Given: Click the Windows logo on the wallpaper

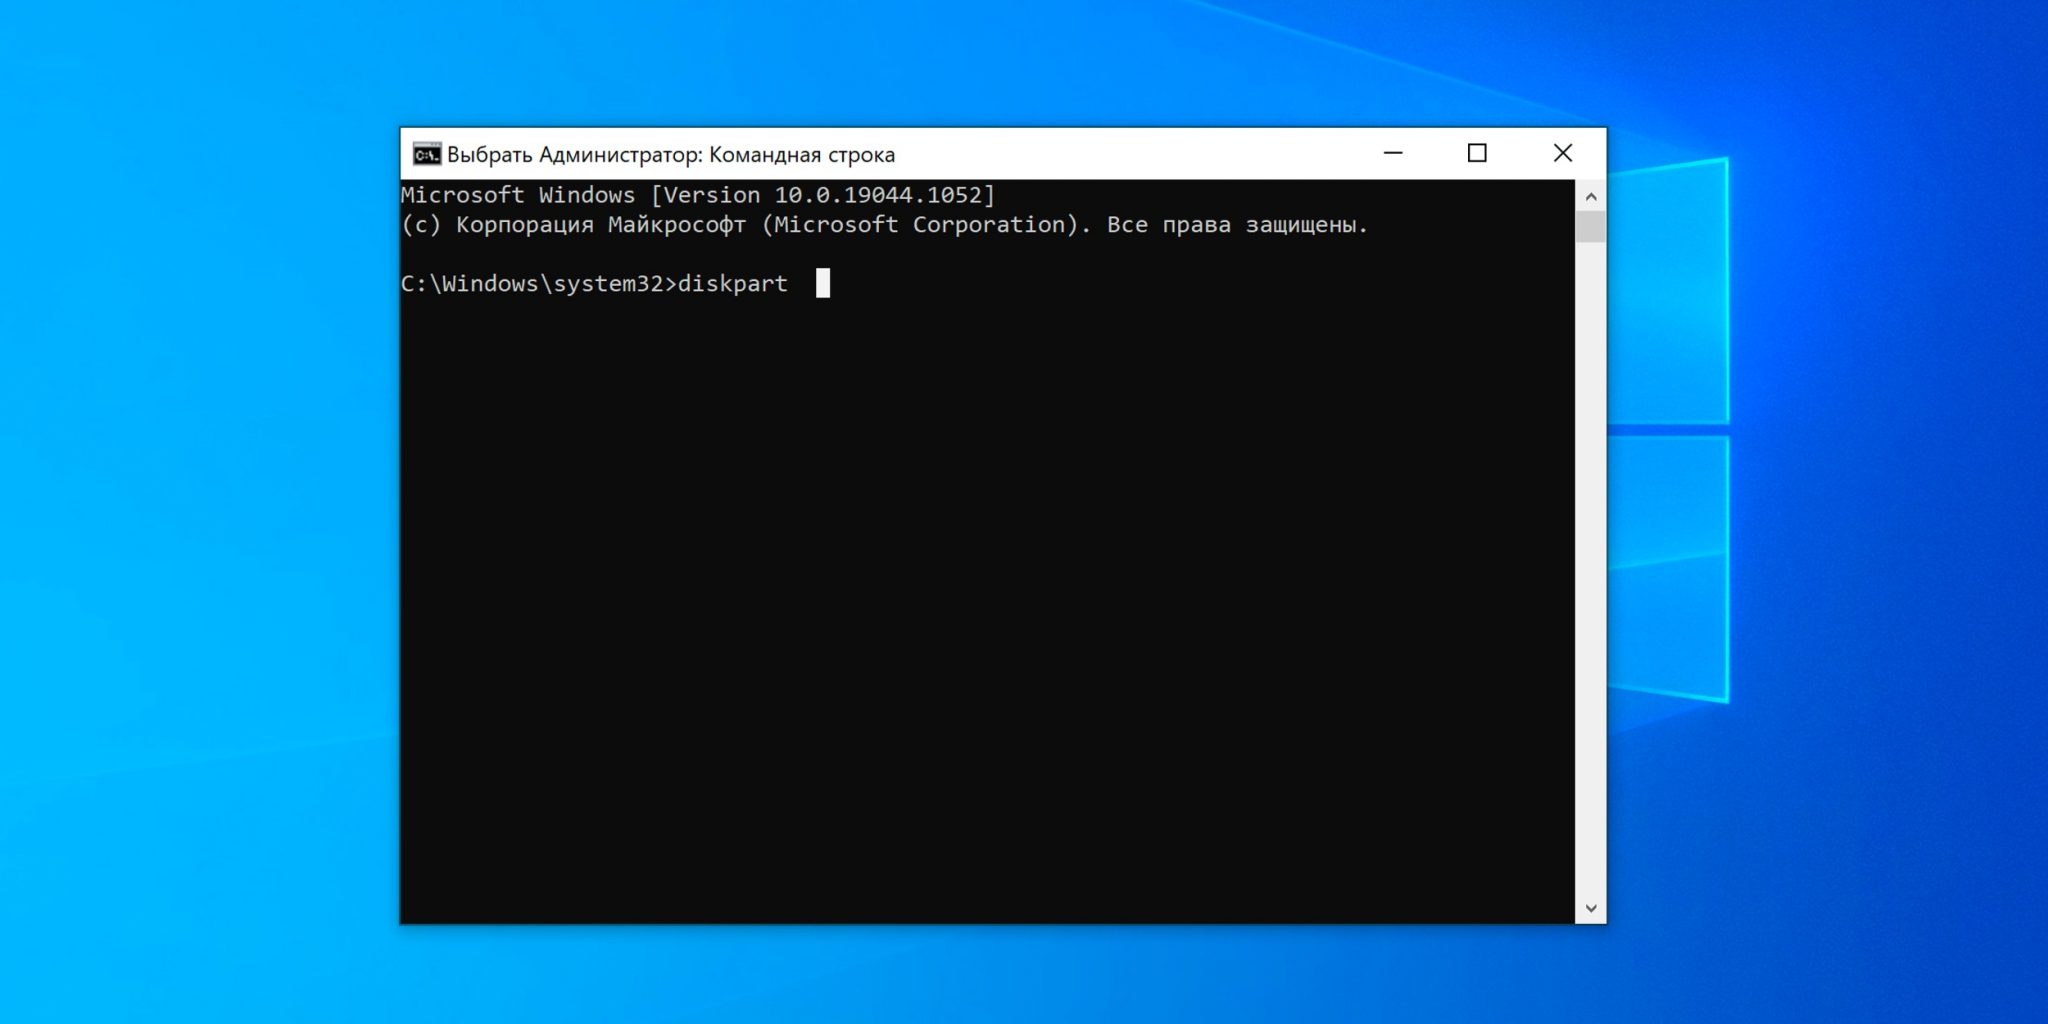Looking at the screenshot, I should 1670,430.
